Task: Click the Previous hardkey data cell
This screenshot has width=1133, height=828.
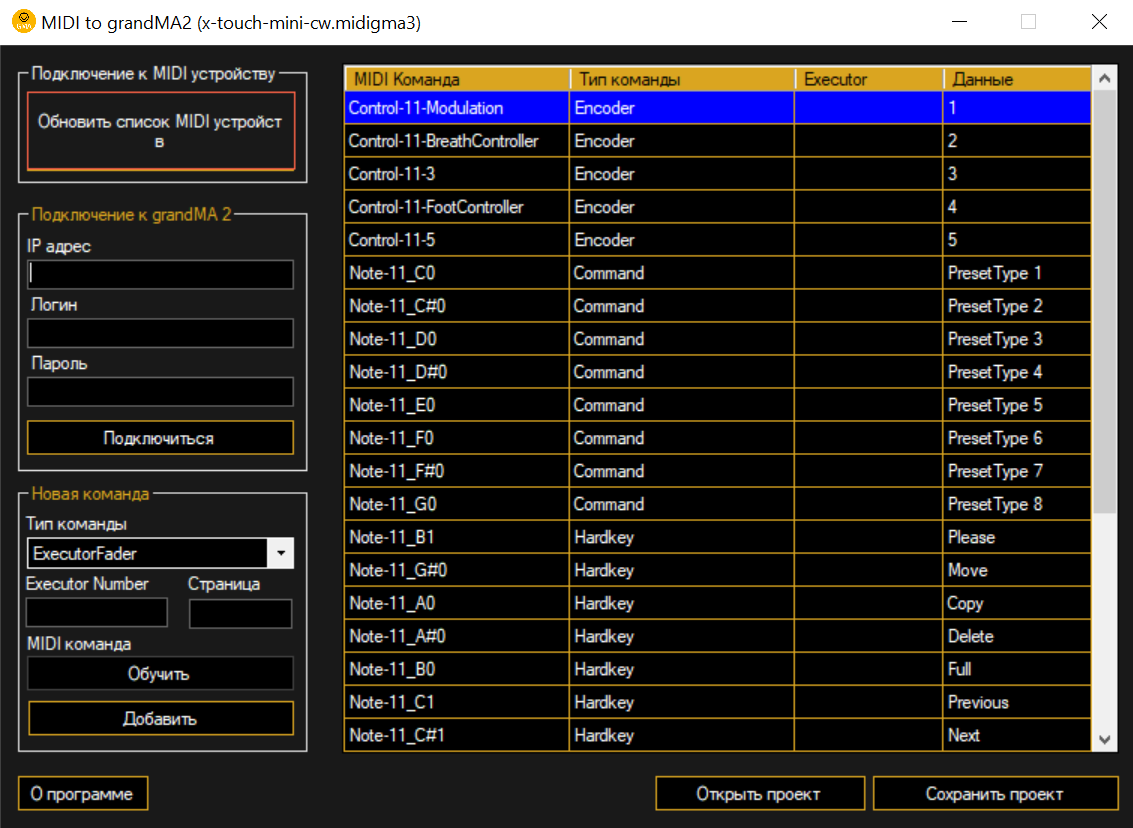Action: tap(1017, 702)
